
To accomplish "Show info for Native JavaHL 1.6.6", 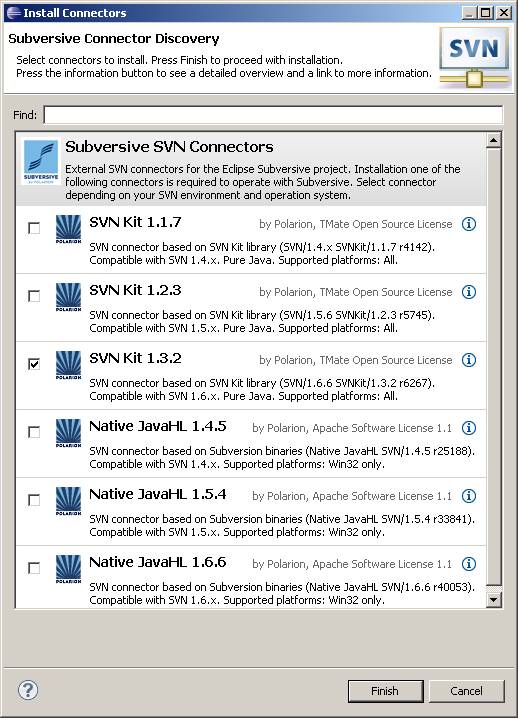I will pyautogui.click(x=469, y=564).
